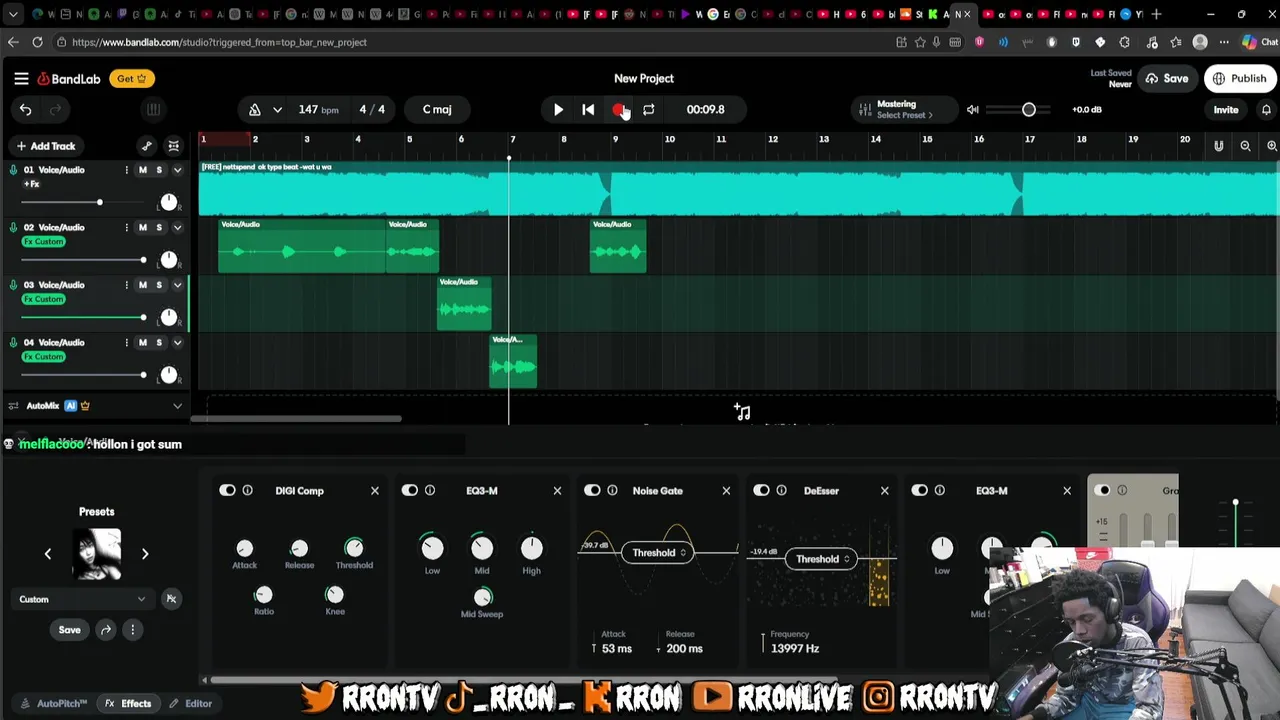Screen dimensions: 1280x720
Task: Switch to the Effects tab
Action: (x=128, y=704)
